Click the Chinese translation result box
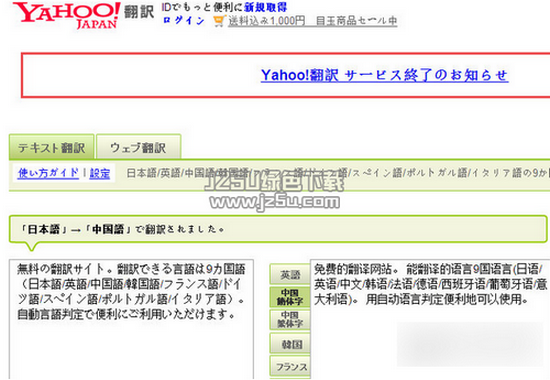The height and width of the screenshot is (380, 550). pyautogui.click(x=430, y=319)
